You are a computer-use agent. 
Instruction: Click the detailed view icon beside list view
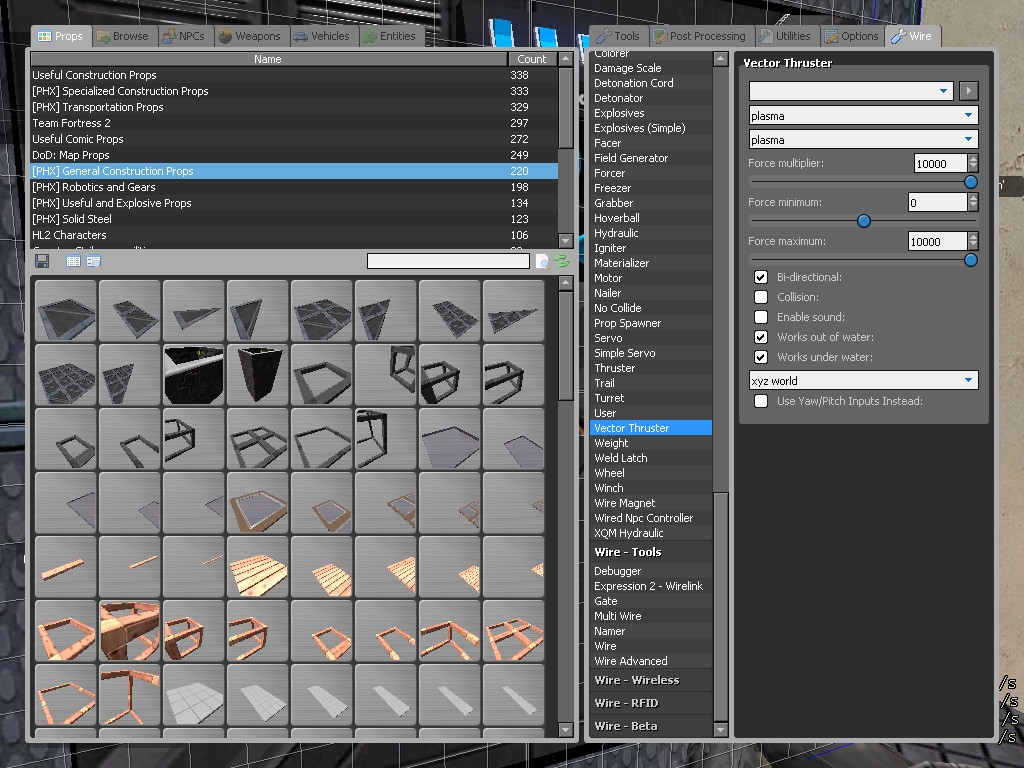pos(93,261)
